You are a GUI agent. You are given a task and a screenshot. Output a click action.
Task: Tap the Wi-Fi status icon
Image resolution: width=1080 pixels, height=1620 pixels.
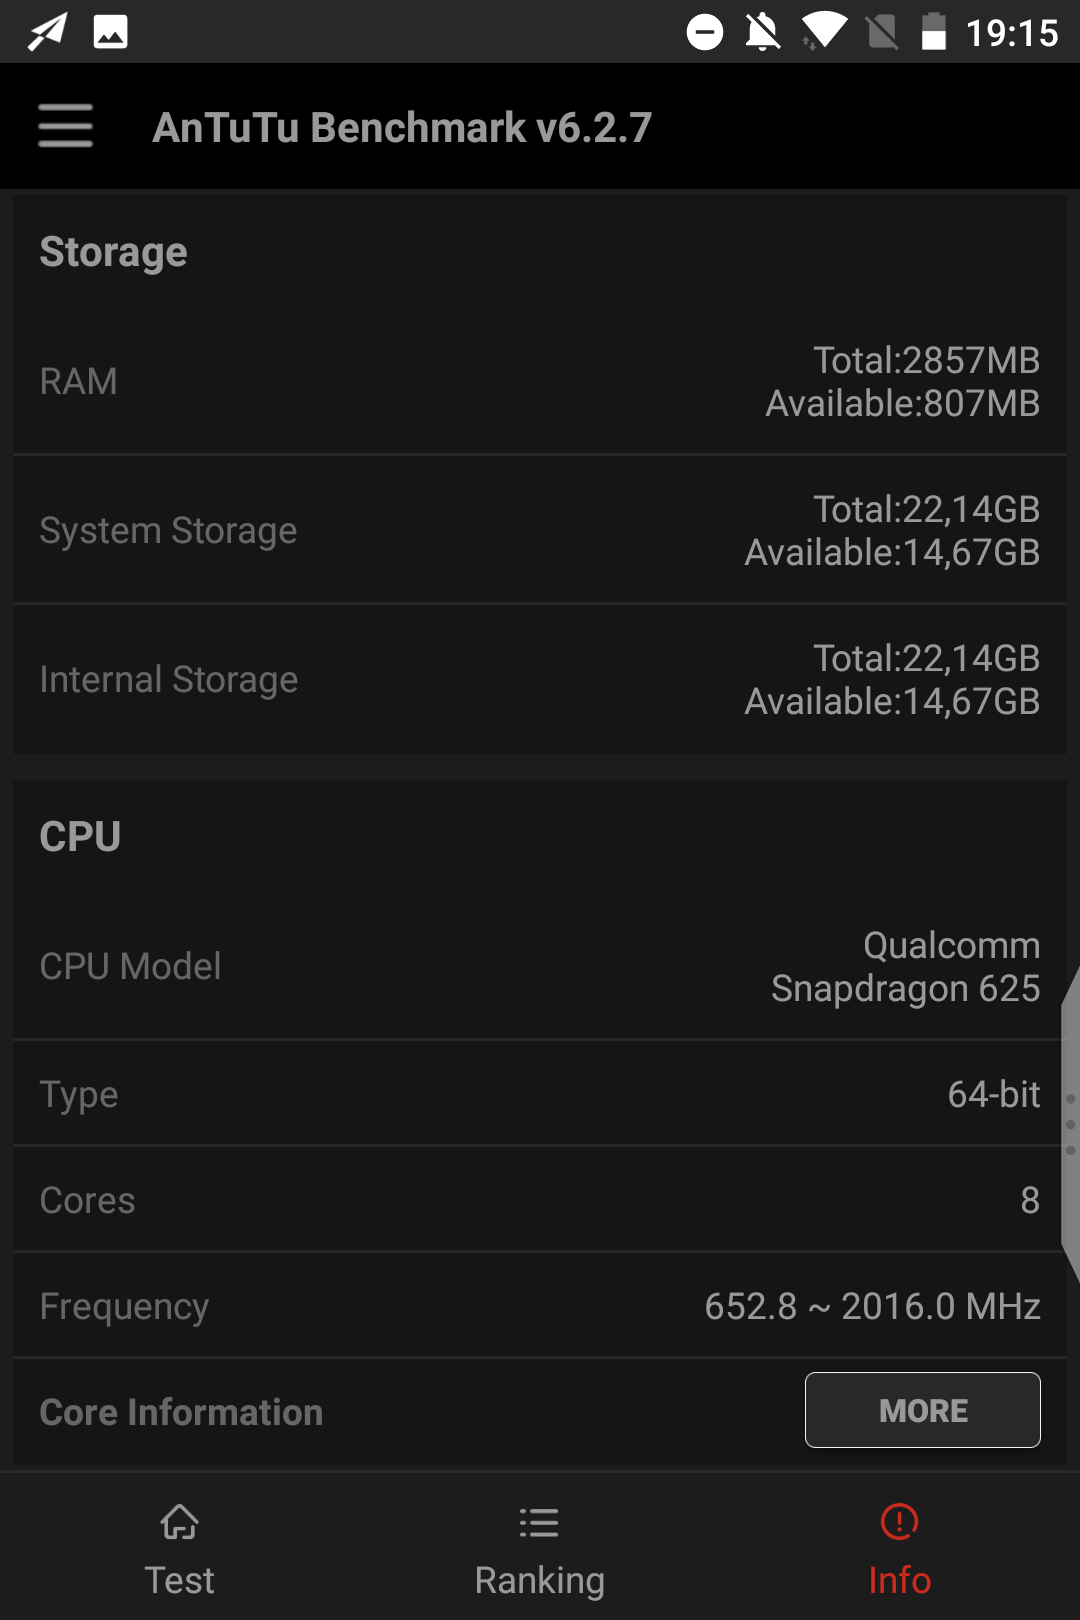824,31
